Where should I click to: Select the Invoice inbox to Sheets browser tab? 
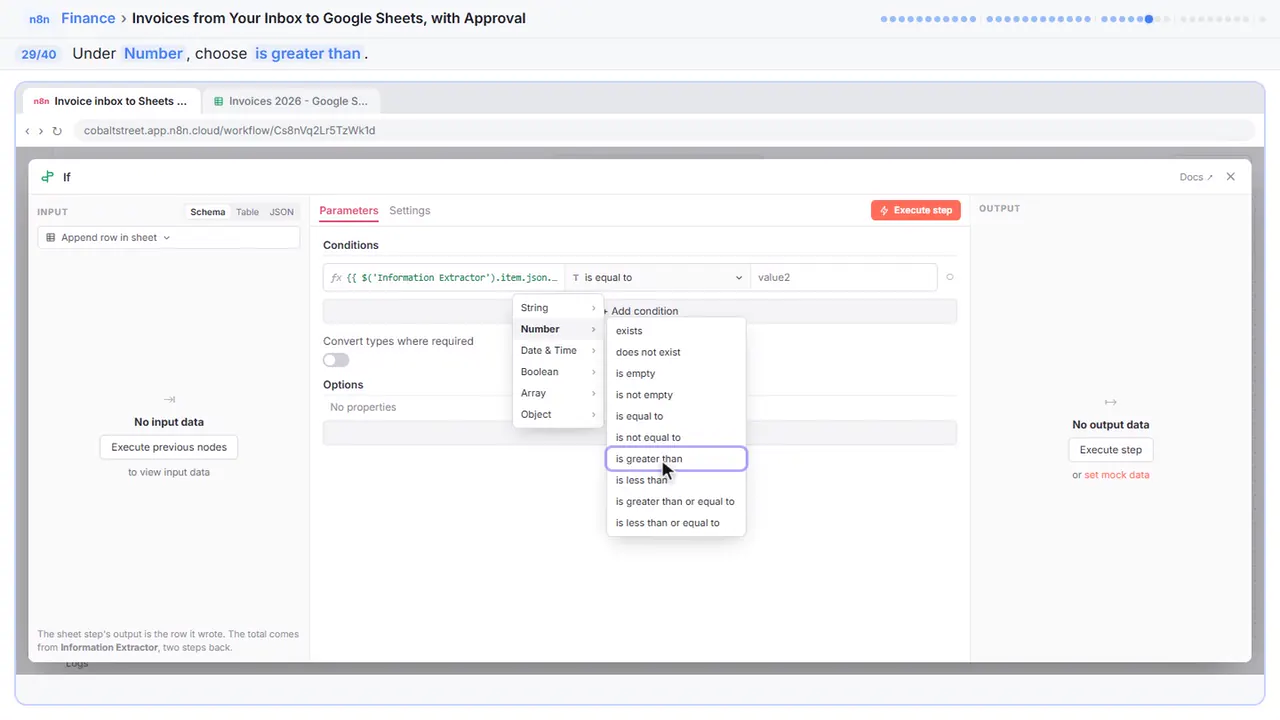[111, 101]
